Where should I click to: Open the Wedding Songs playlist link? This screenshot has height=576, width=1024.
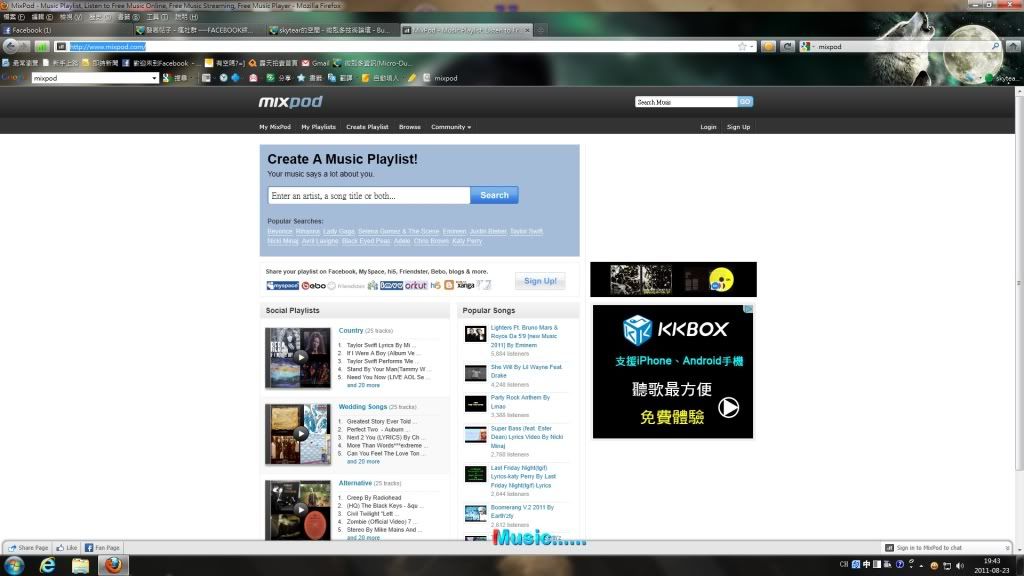tap(362, 407)
